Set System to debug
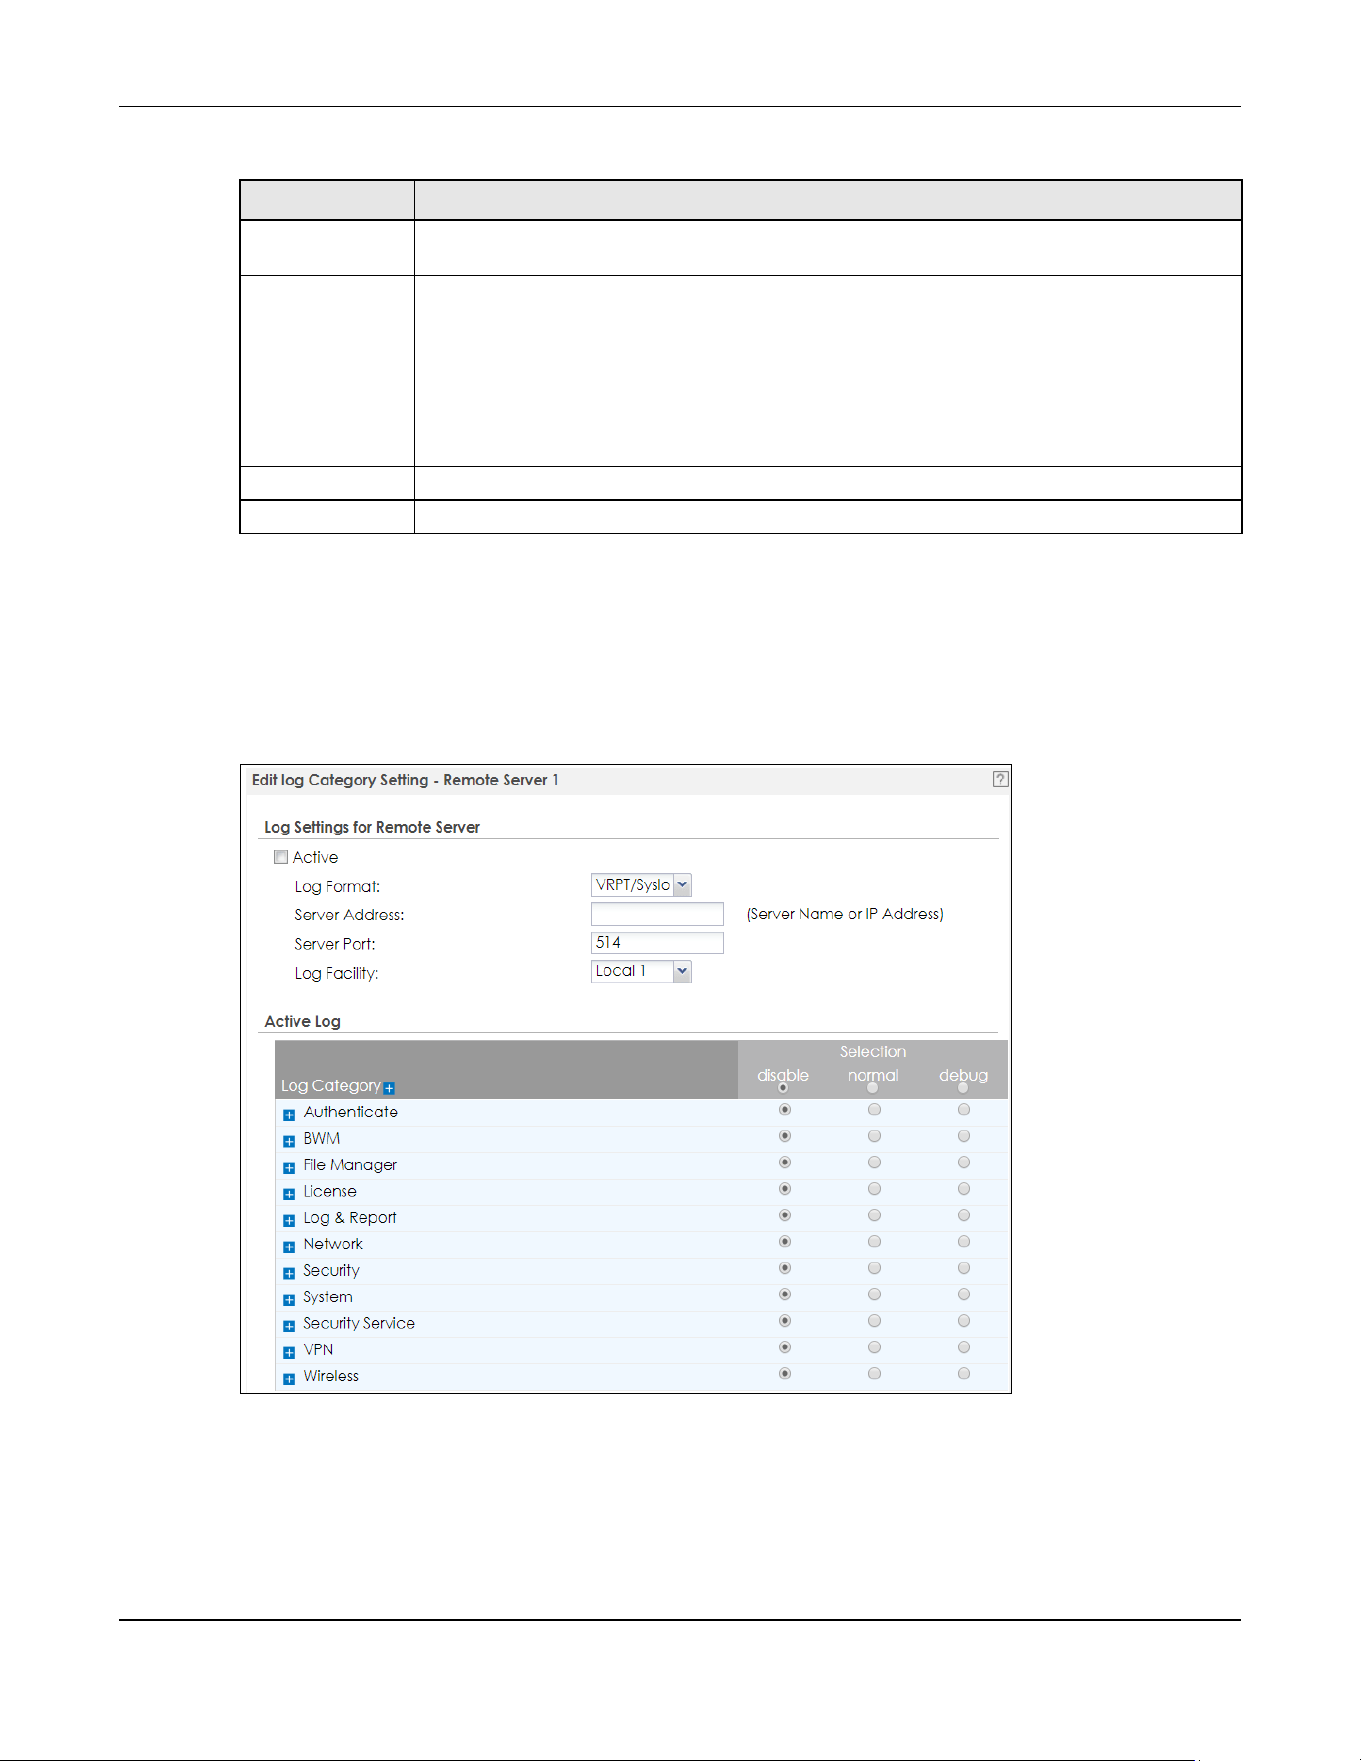The height and width of the screenshot is (1761, 1361). tap(964, 1294)
